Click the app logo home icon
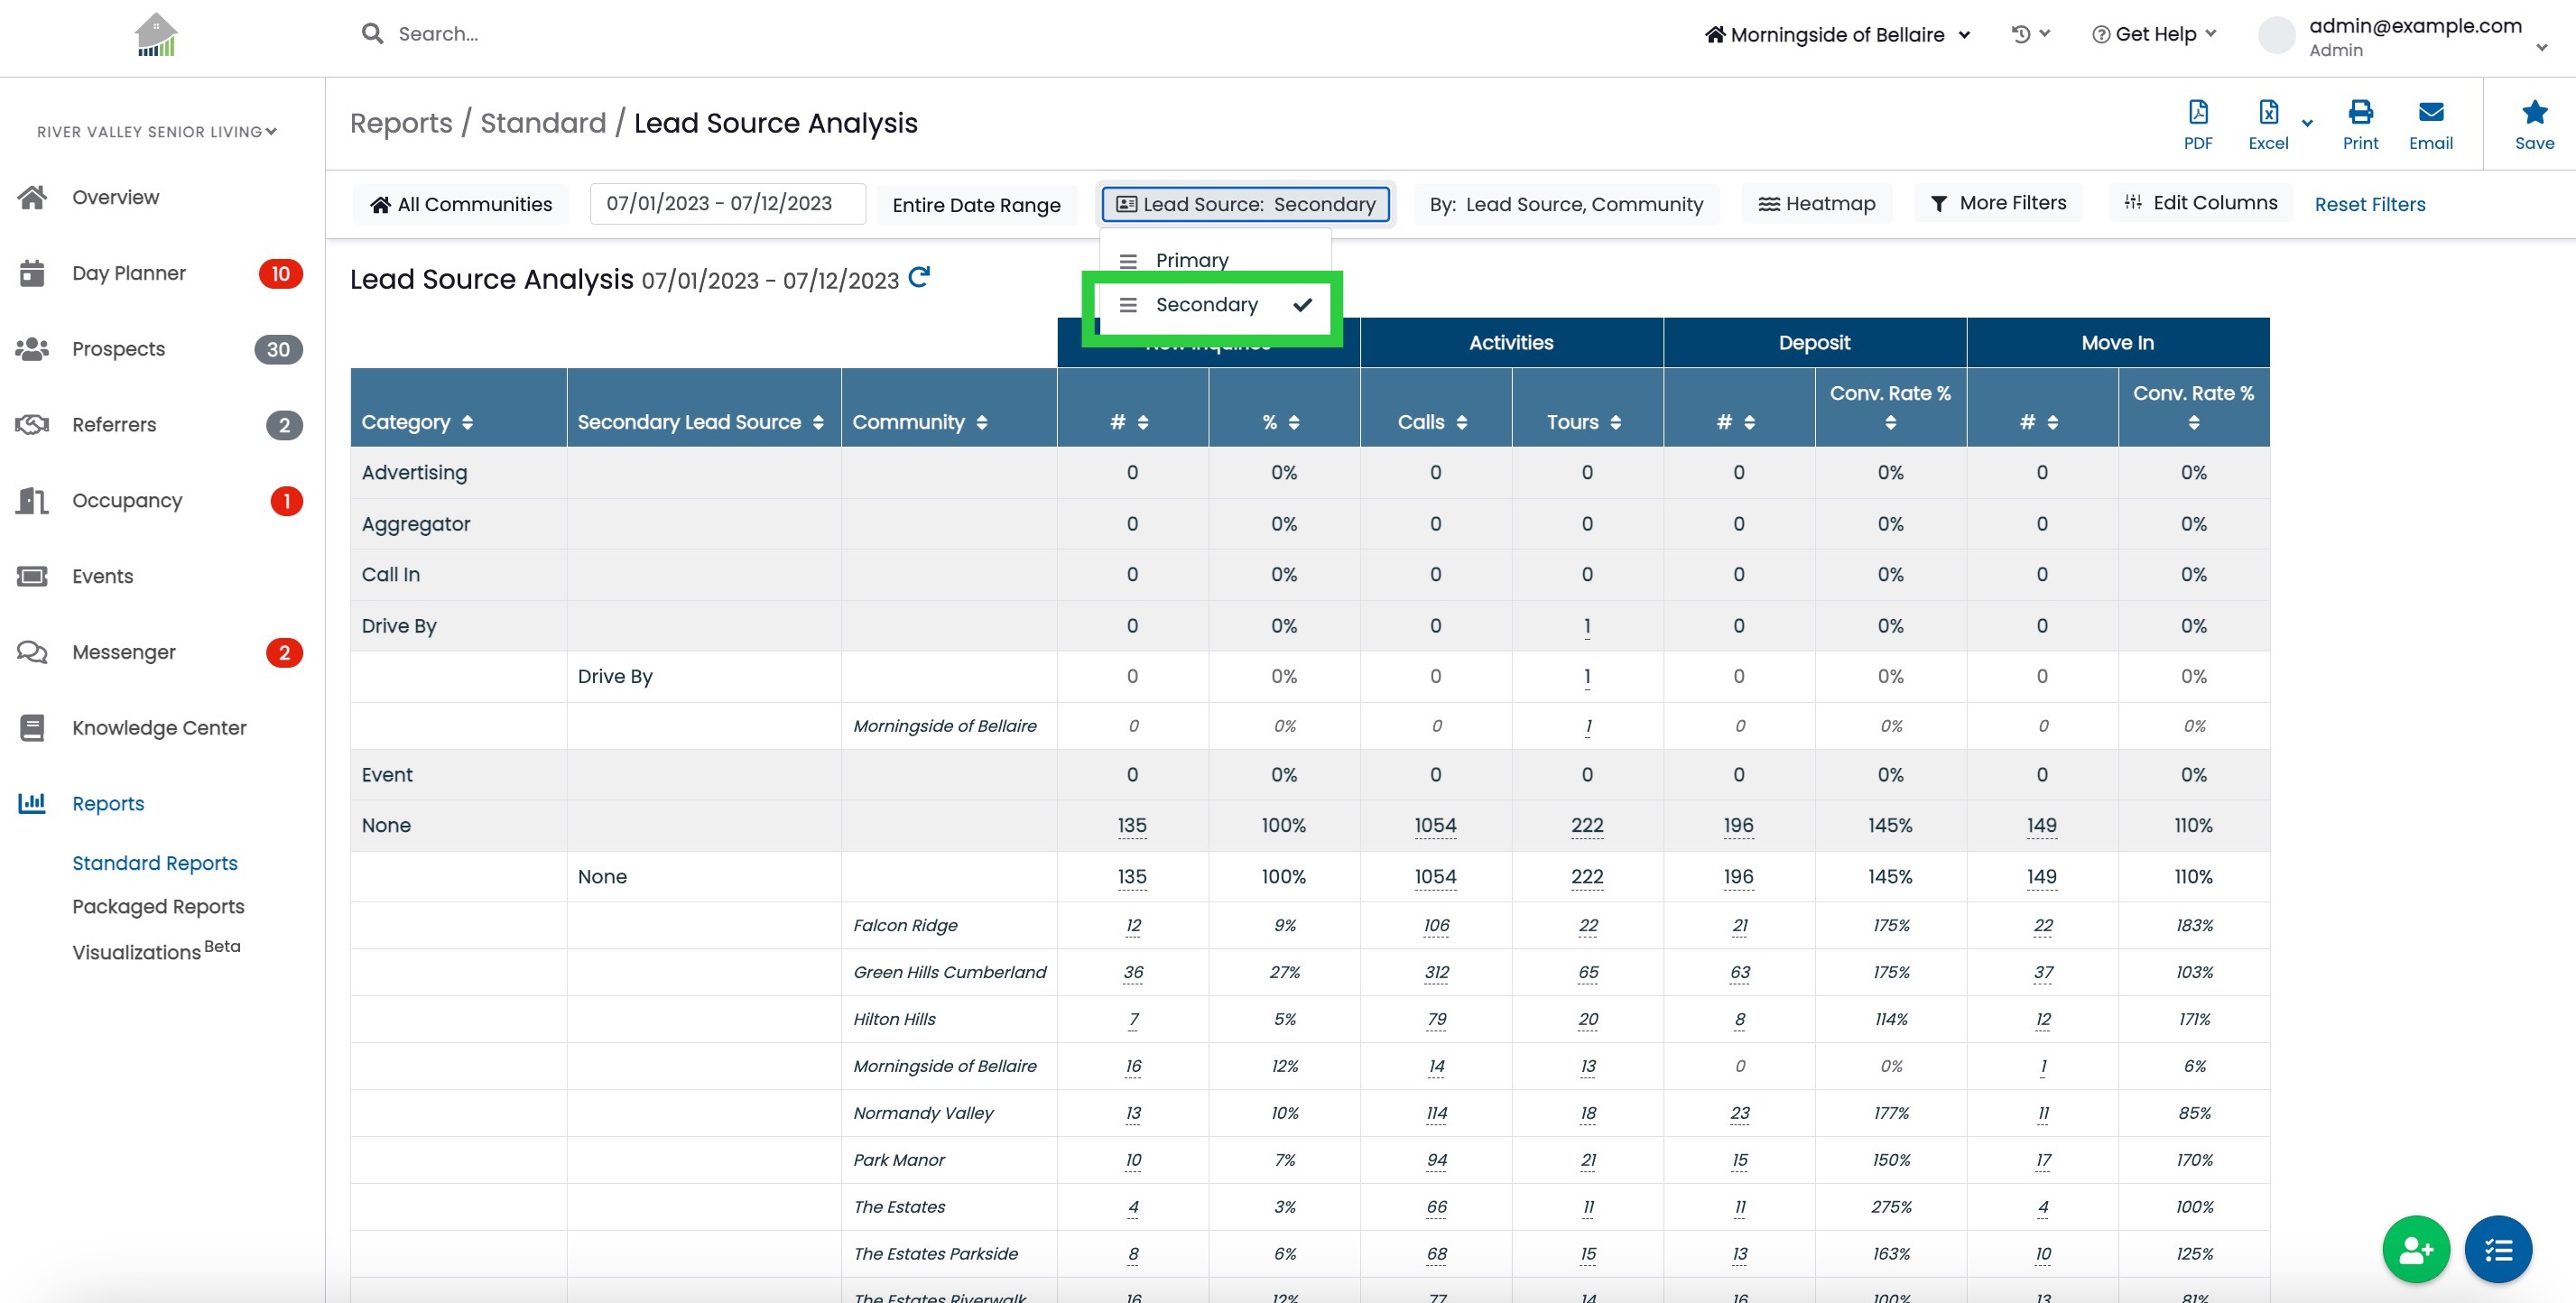The width and height of the screenshot is (2576, 1303). (156, 35)
